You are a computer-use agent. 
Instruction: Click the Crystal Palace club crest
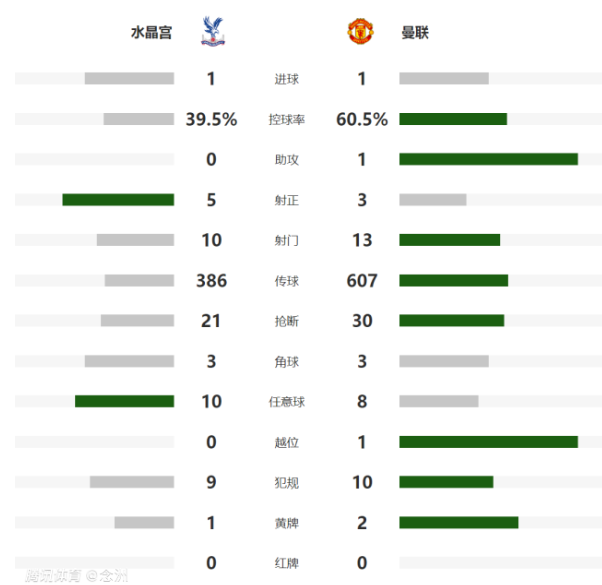point(212,32)
